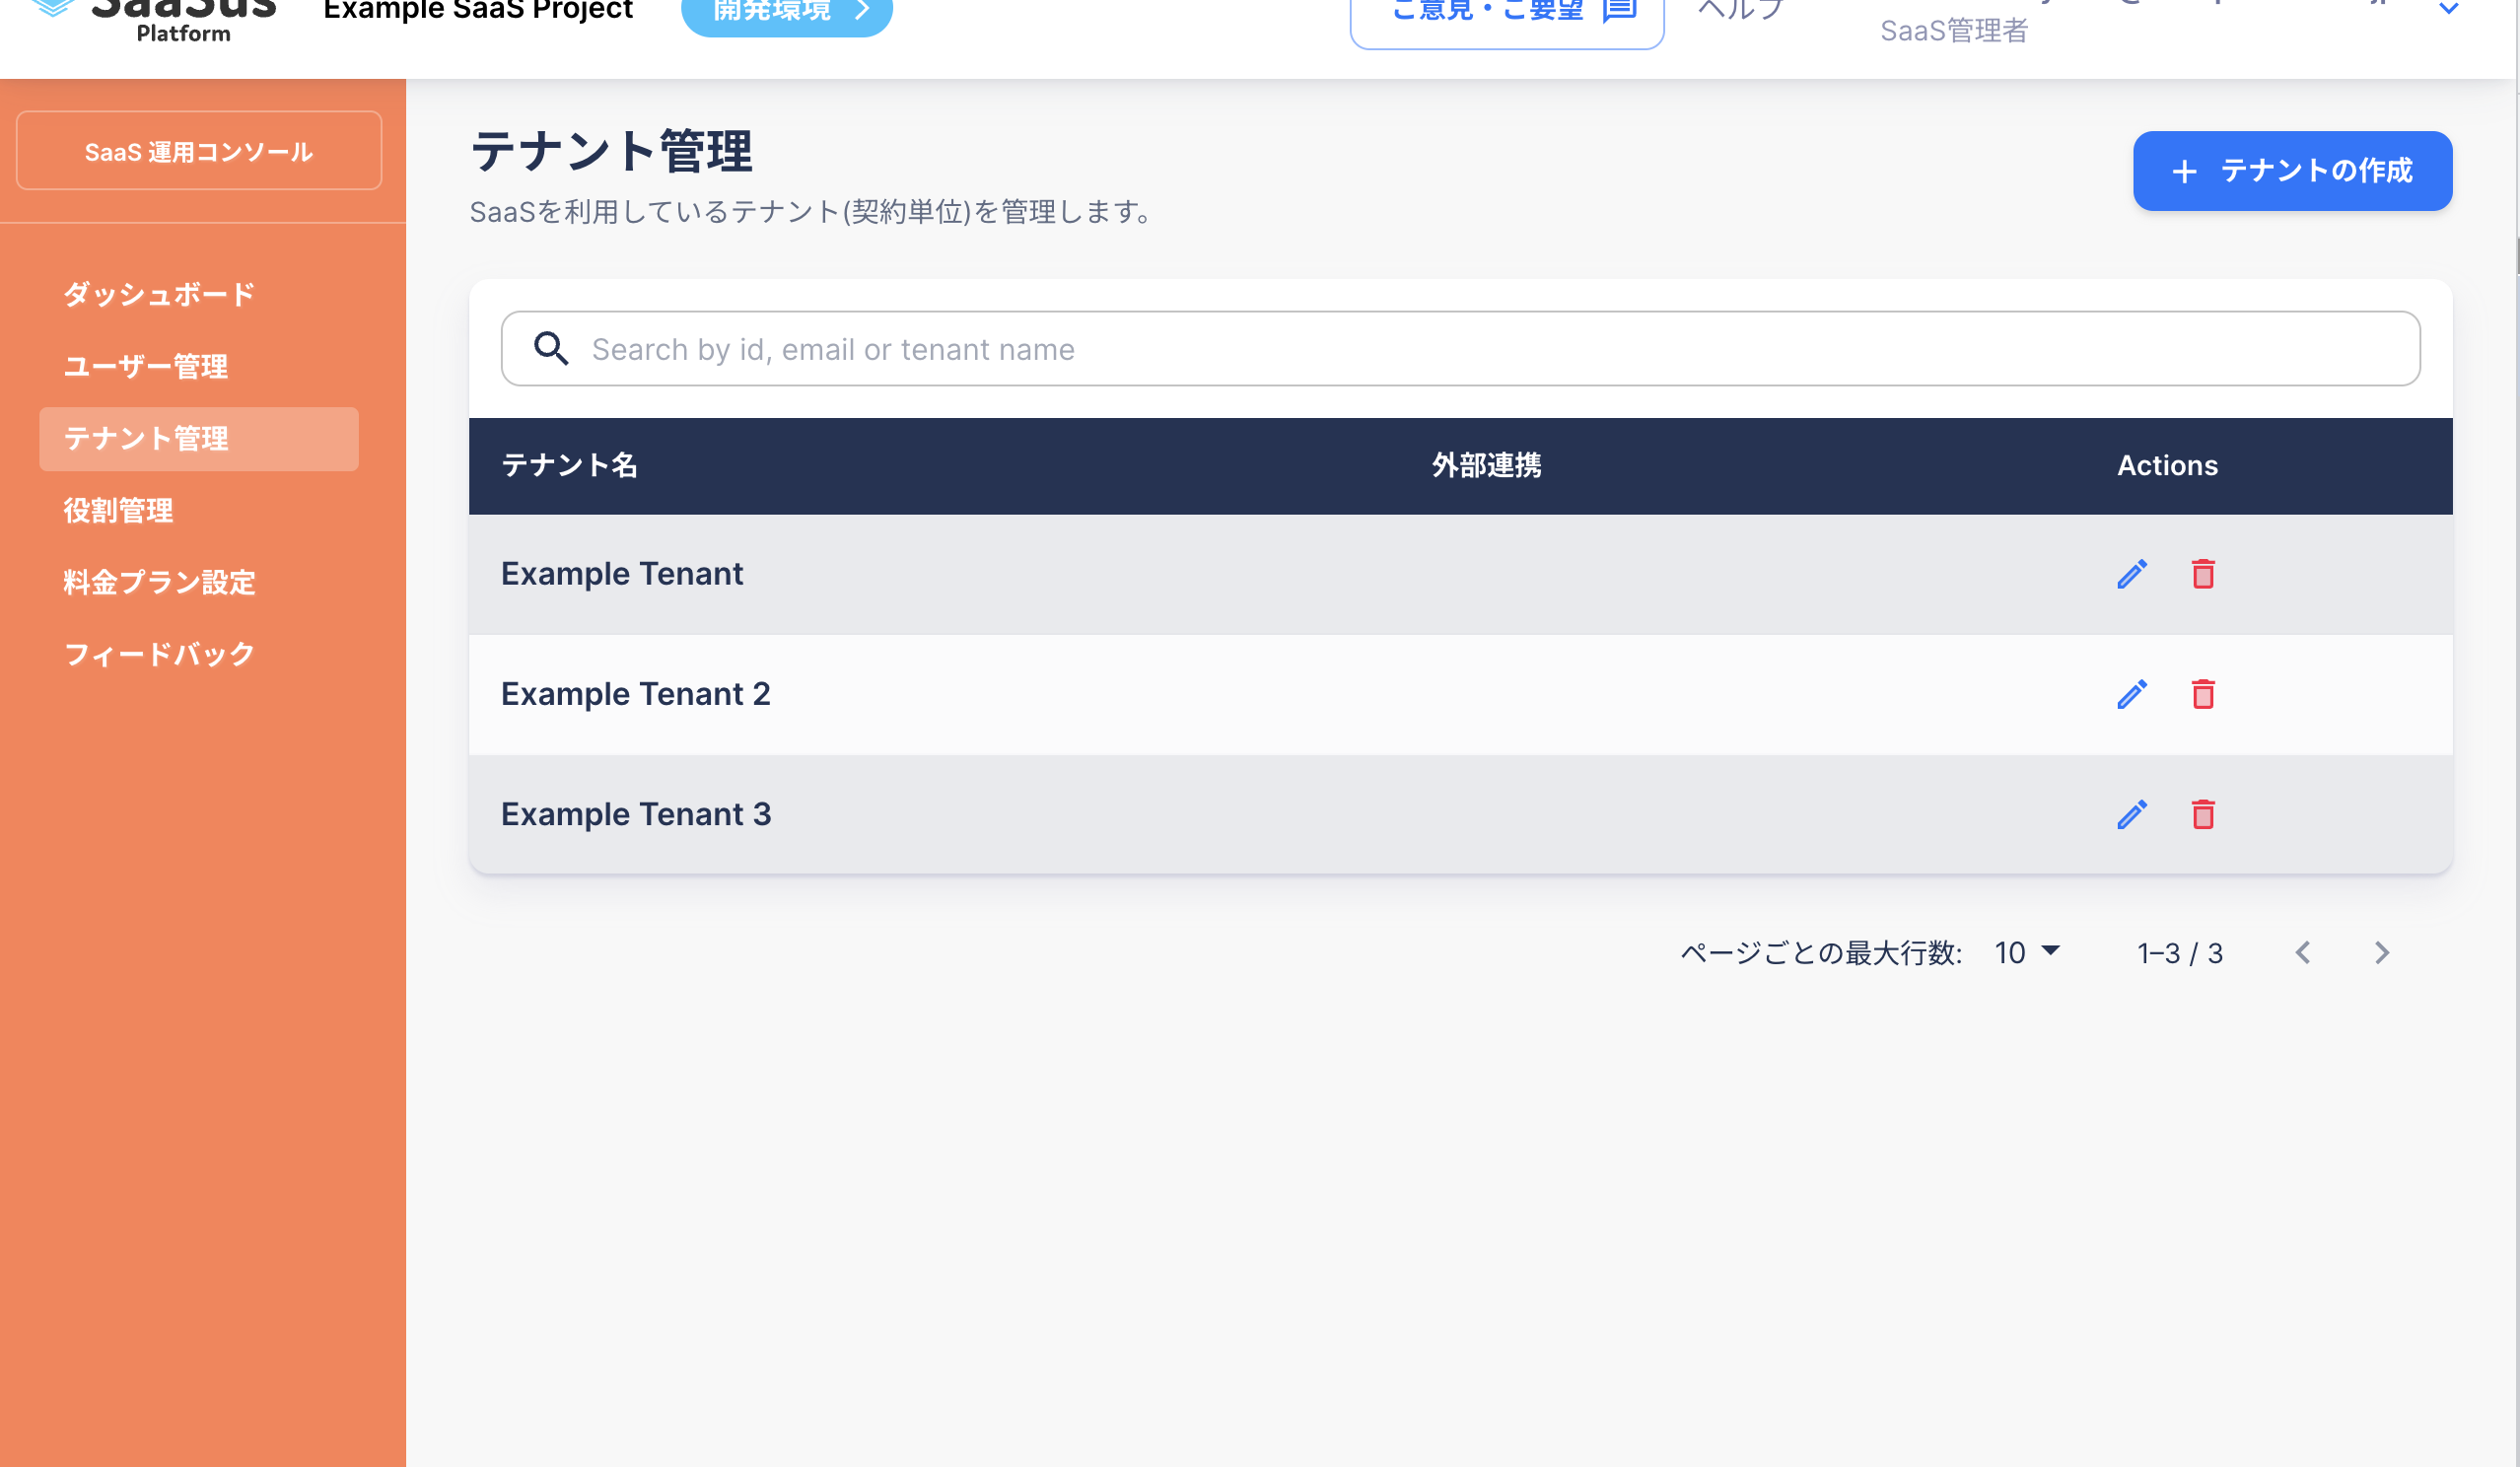The width and height of the screenshot is (2520, 1467).
Task: Expand the user account menu chevron
Action: click(x=2447, y=9)
